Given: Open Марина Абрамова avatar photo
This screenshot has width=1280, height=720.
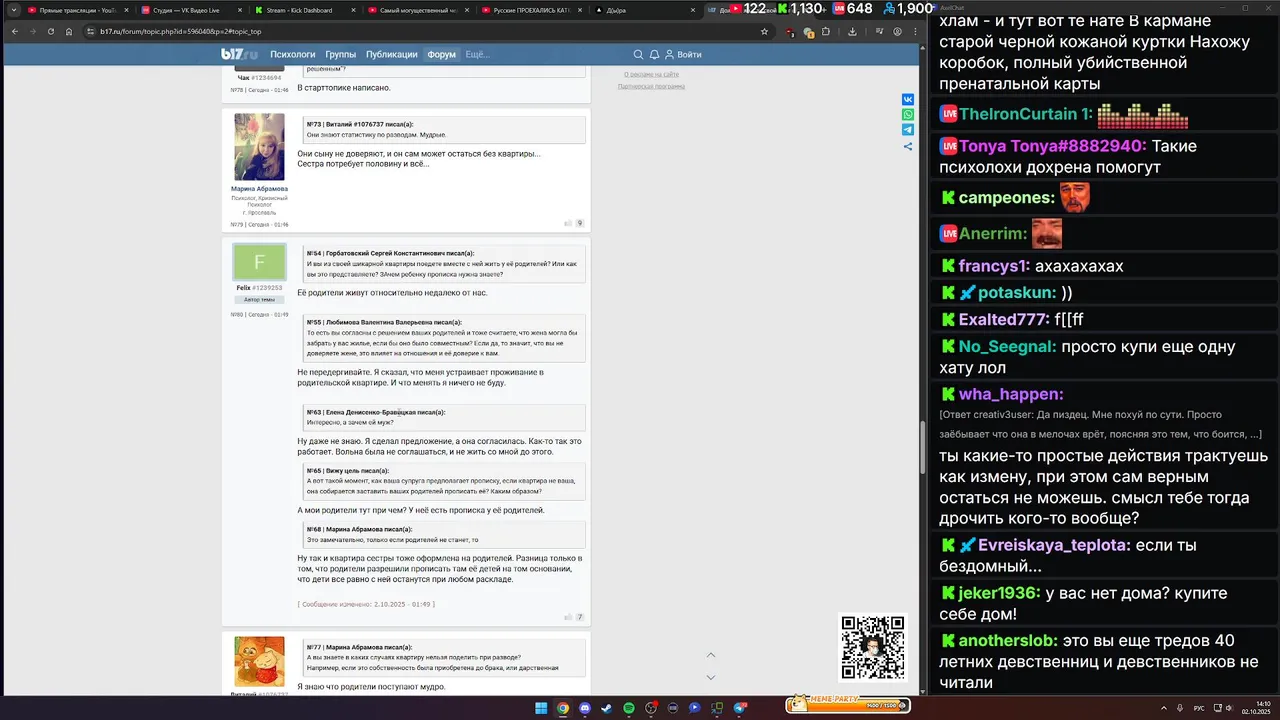Looking at the screenshot, I should (259, 147).
